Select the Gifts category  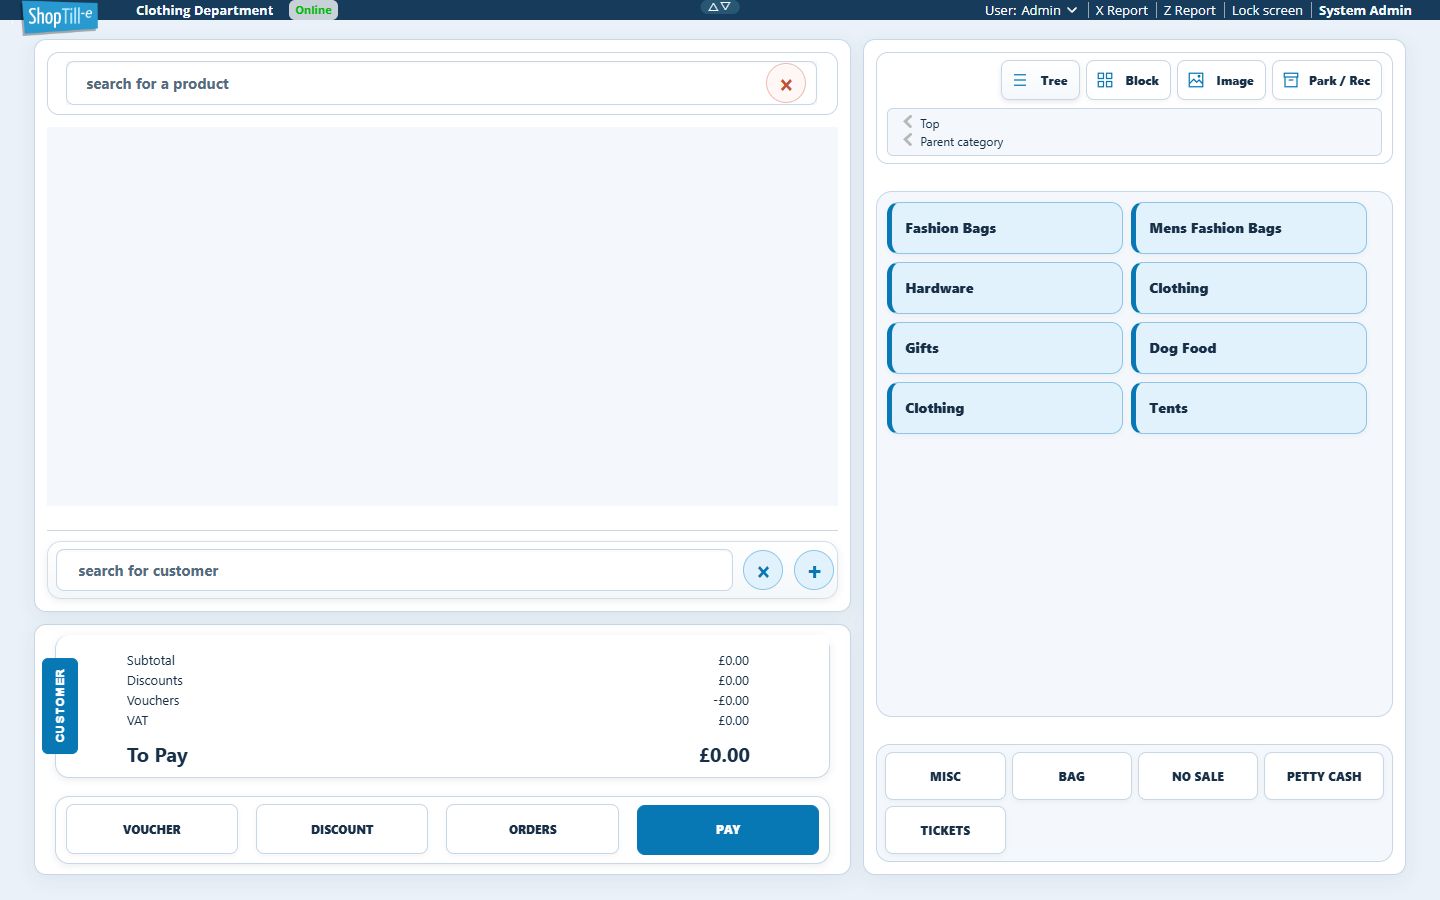click(1005, 348)
